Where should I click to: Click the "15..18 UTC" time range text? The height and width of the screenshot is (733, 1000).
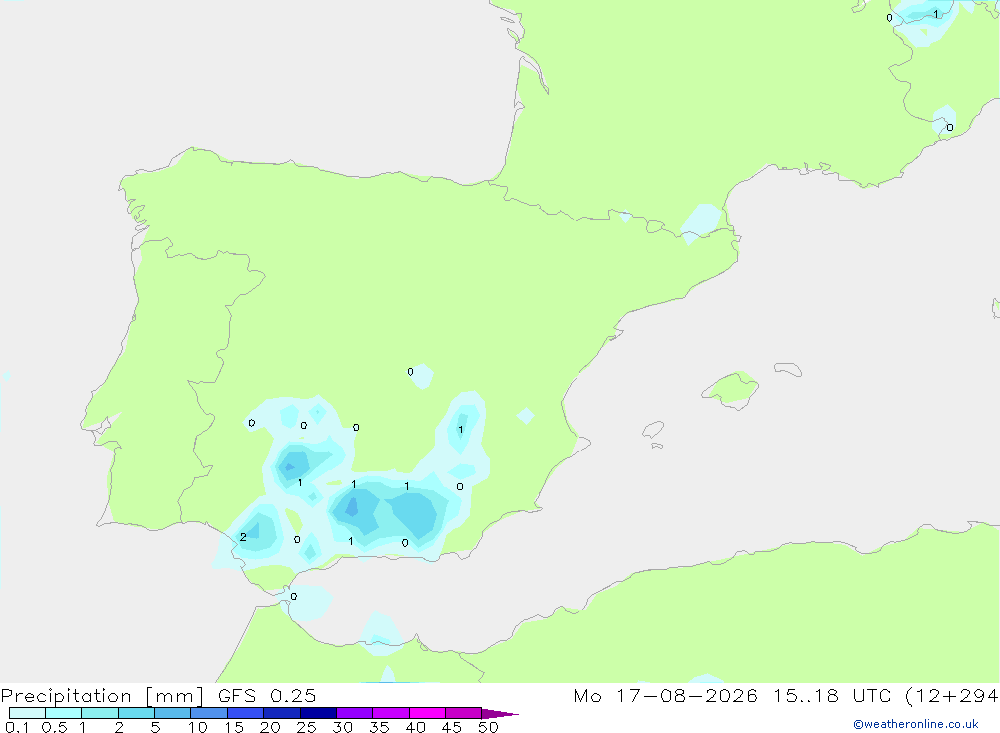coord(833,695)
